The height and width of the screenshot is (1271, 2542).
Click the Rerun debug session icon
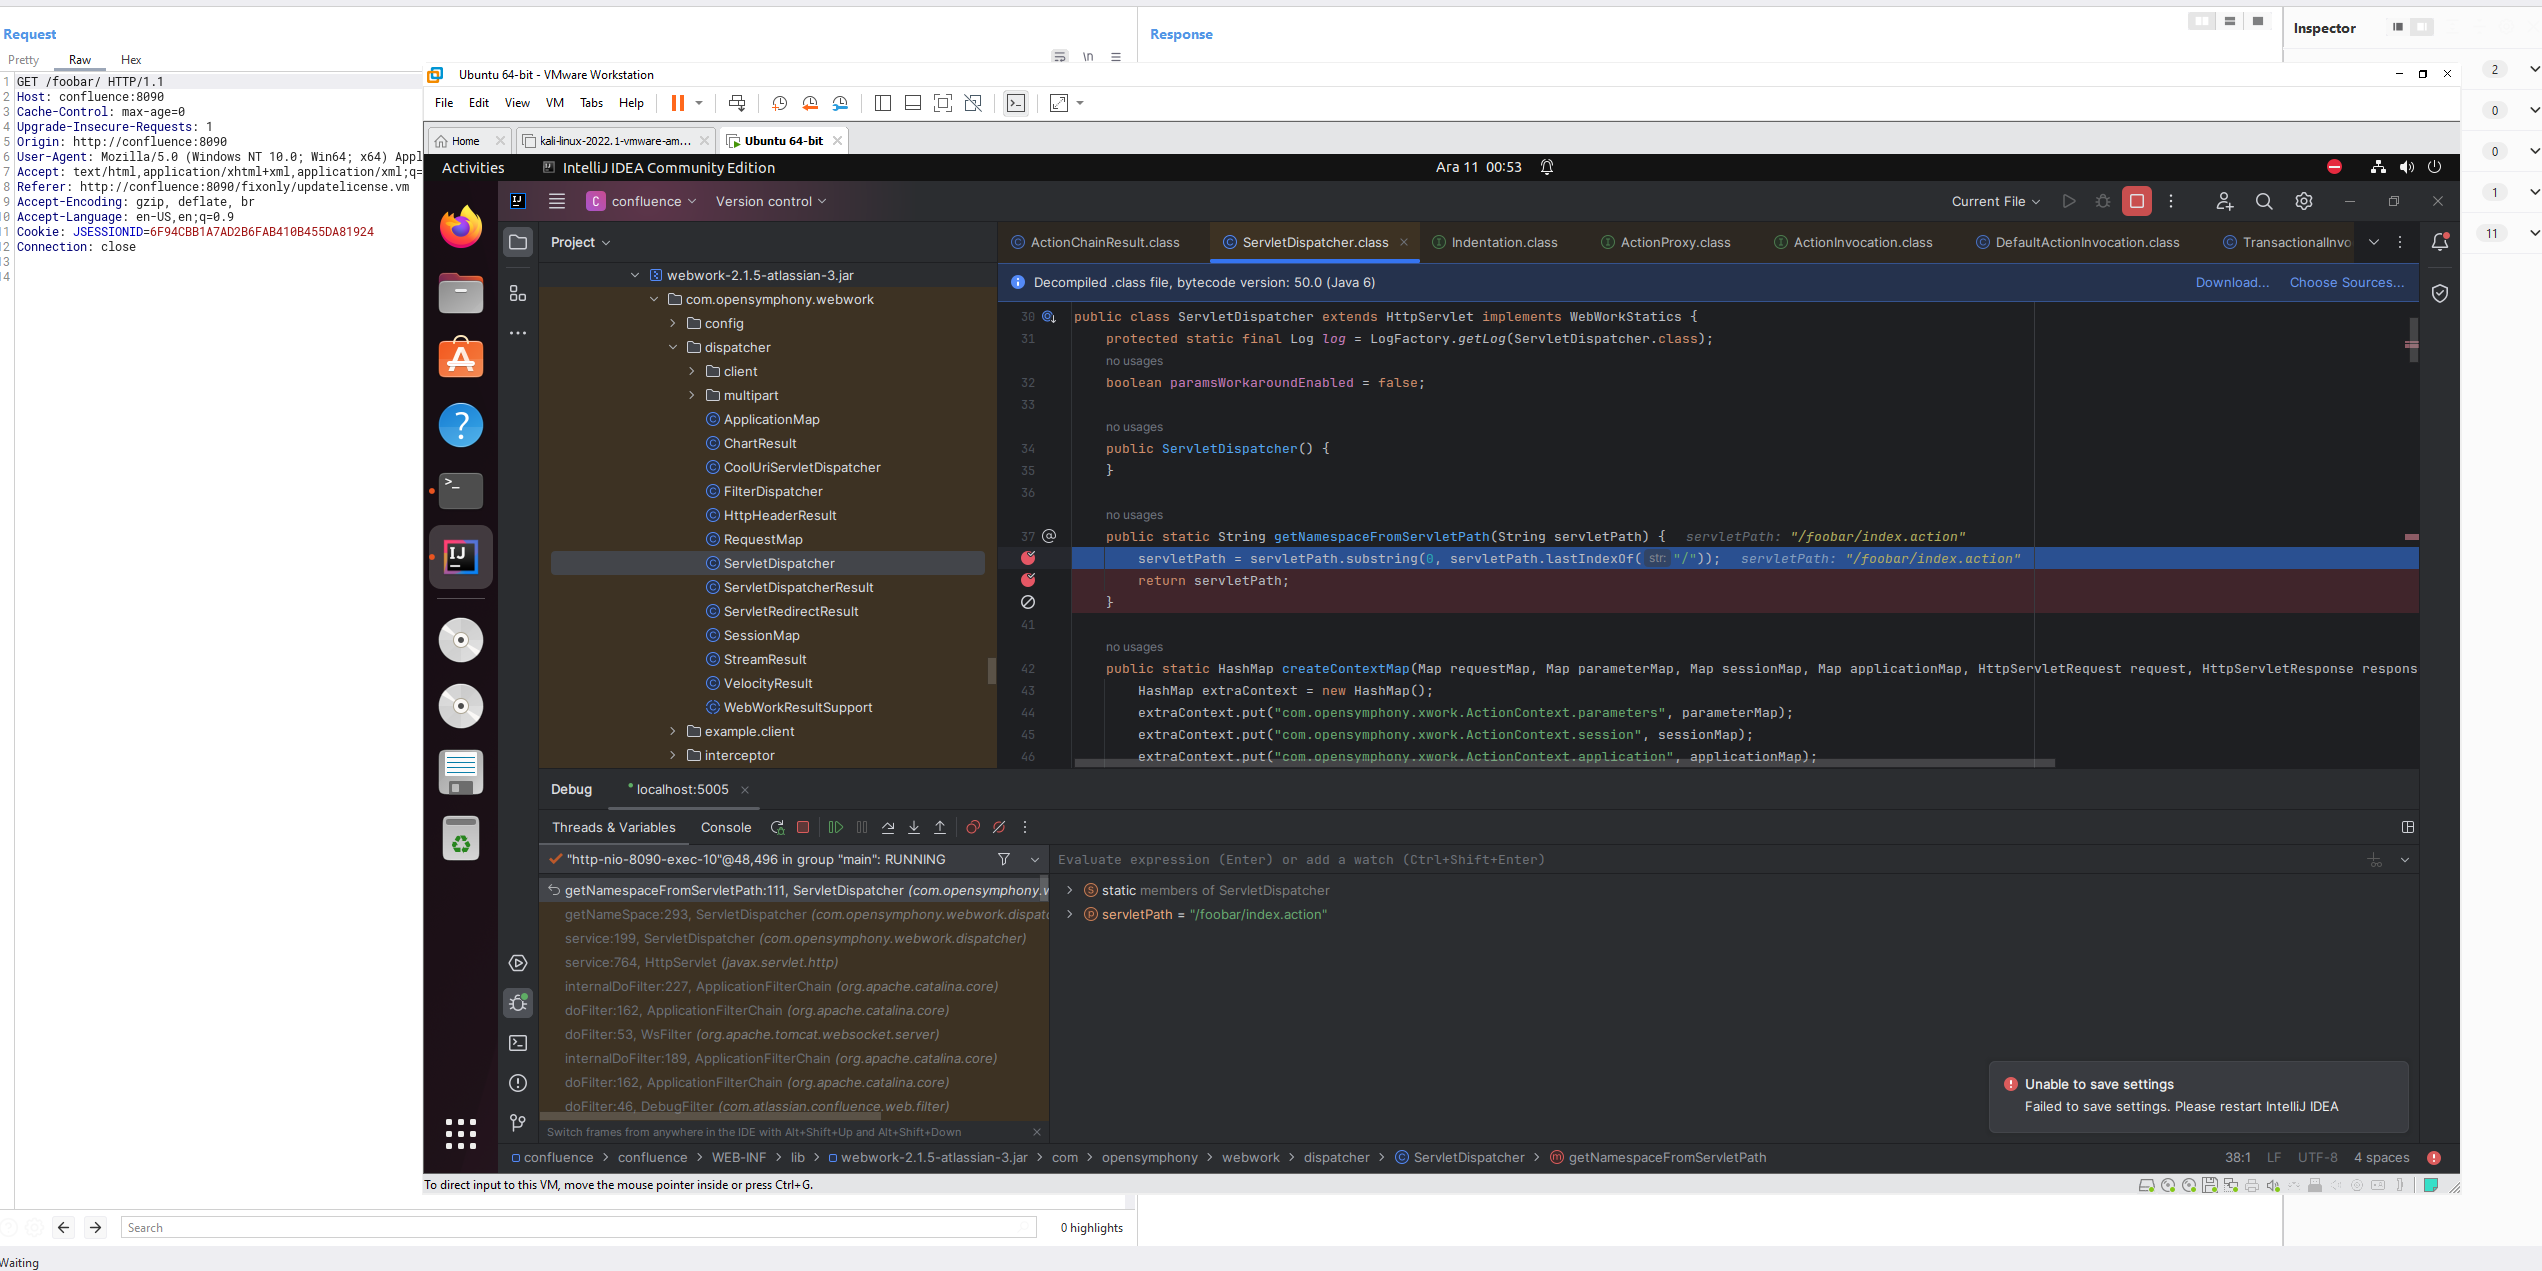[777, 827]
